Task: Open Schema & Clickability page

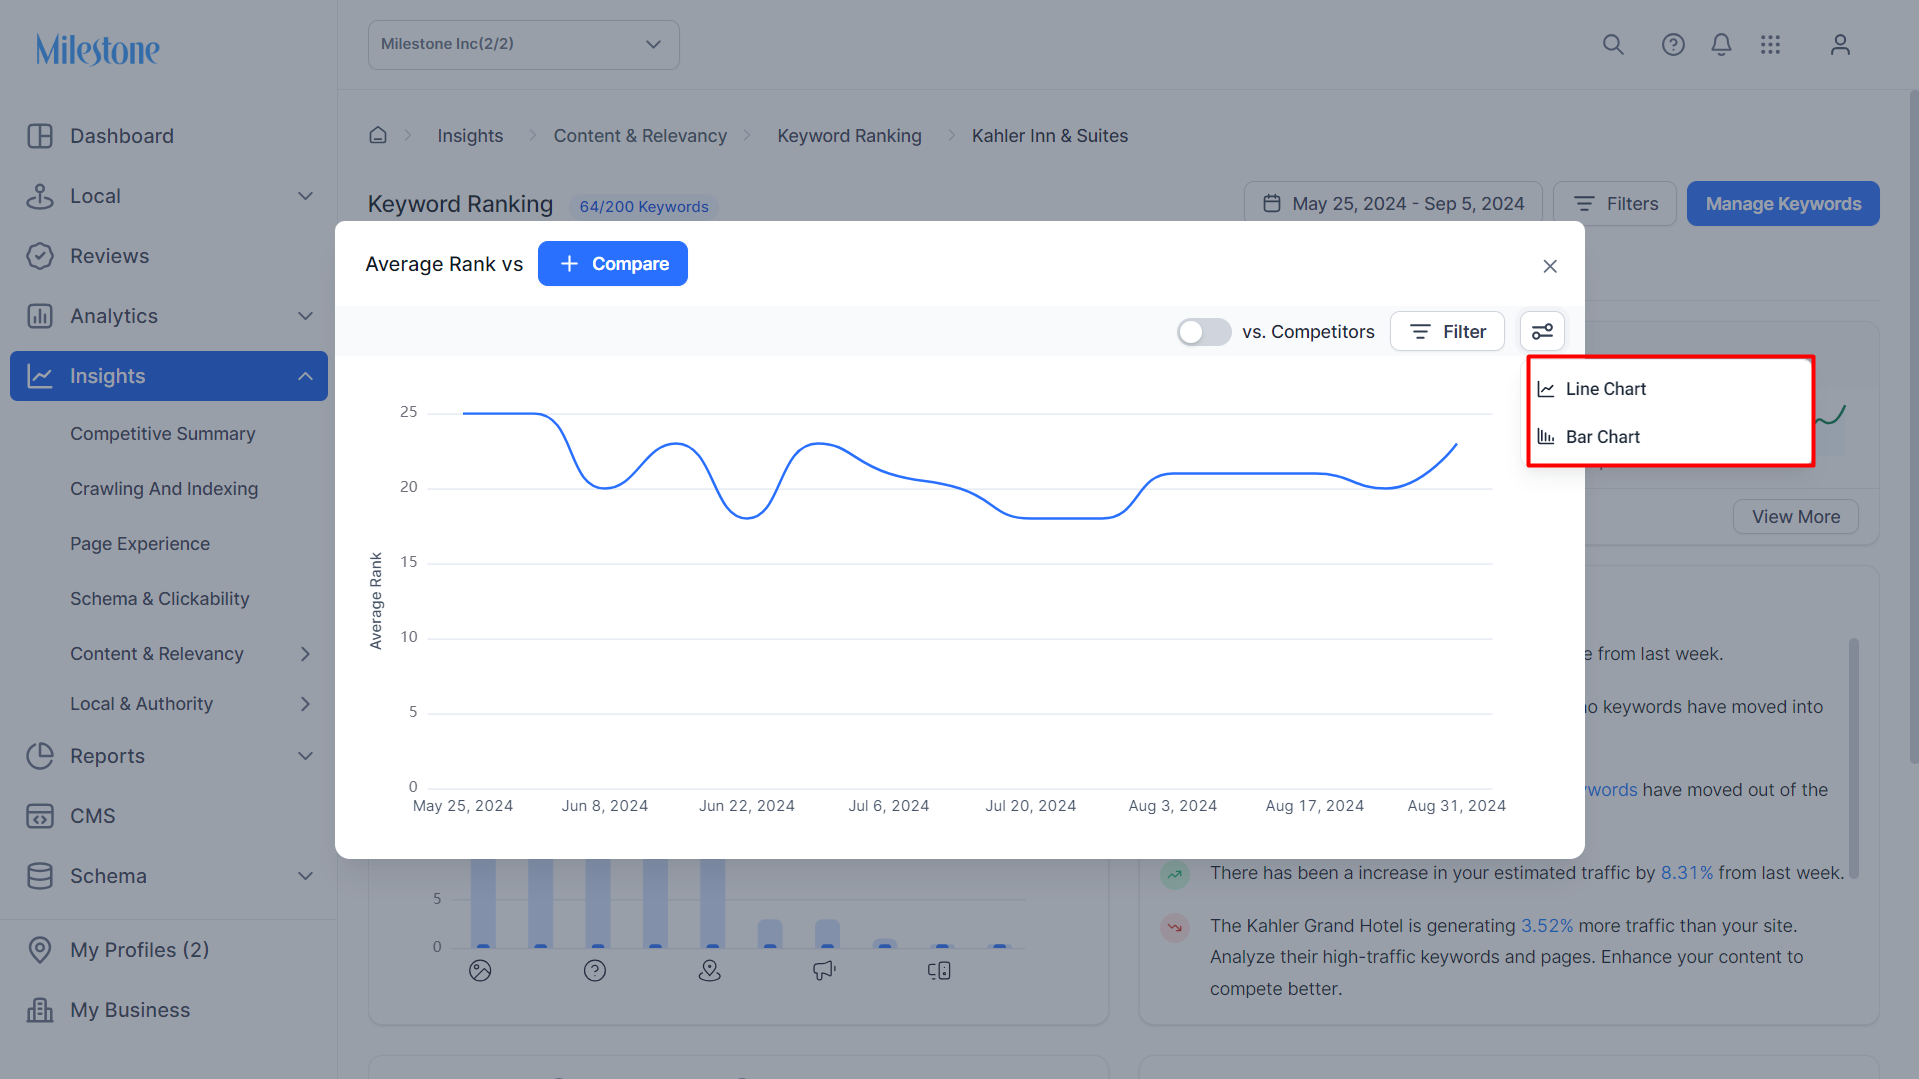Action: 160,599
